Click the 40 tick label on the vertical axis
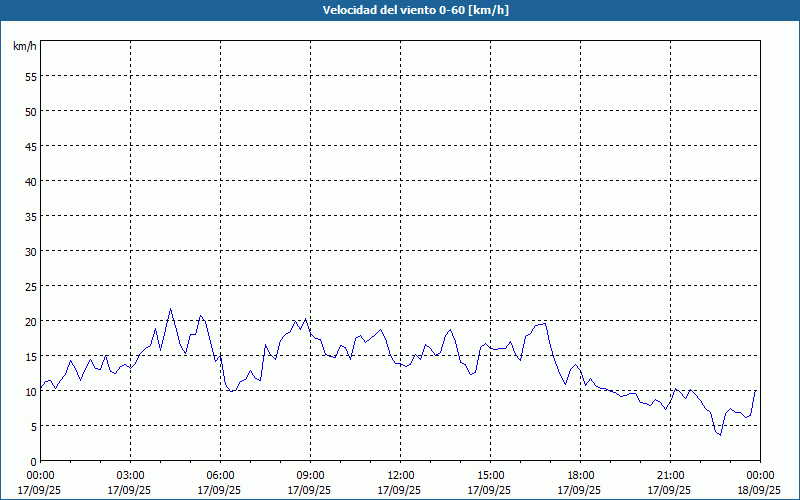This screenshot has width=800, height=500. [x=30, y=182]
